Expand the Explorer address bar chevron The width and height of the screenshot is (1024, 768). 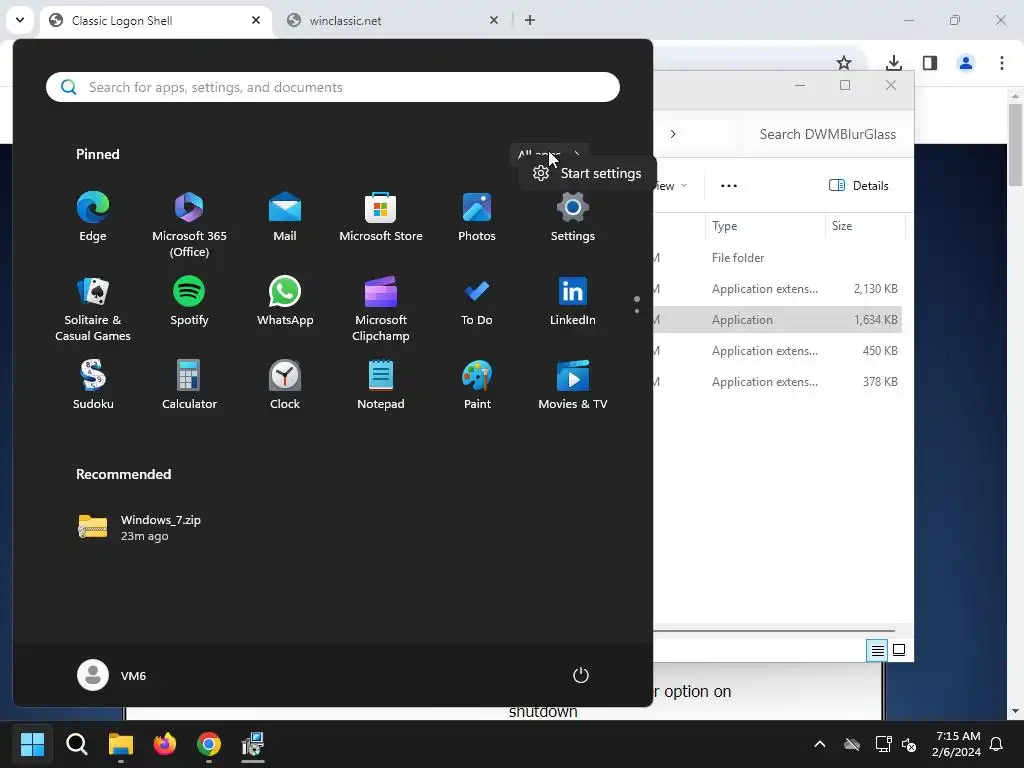(673, 134)
